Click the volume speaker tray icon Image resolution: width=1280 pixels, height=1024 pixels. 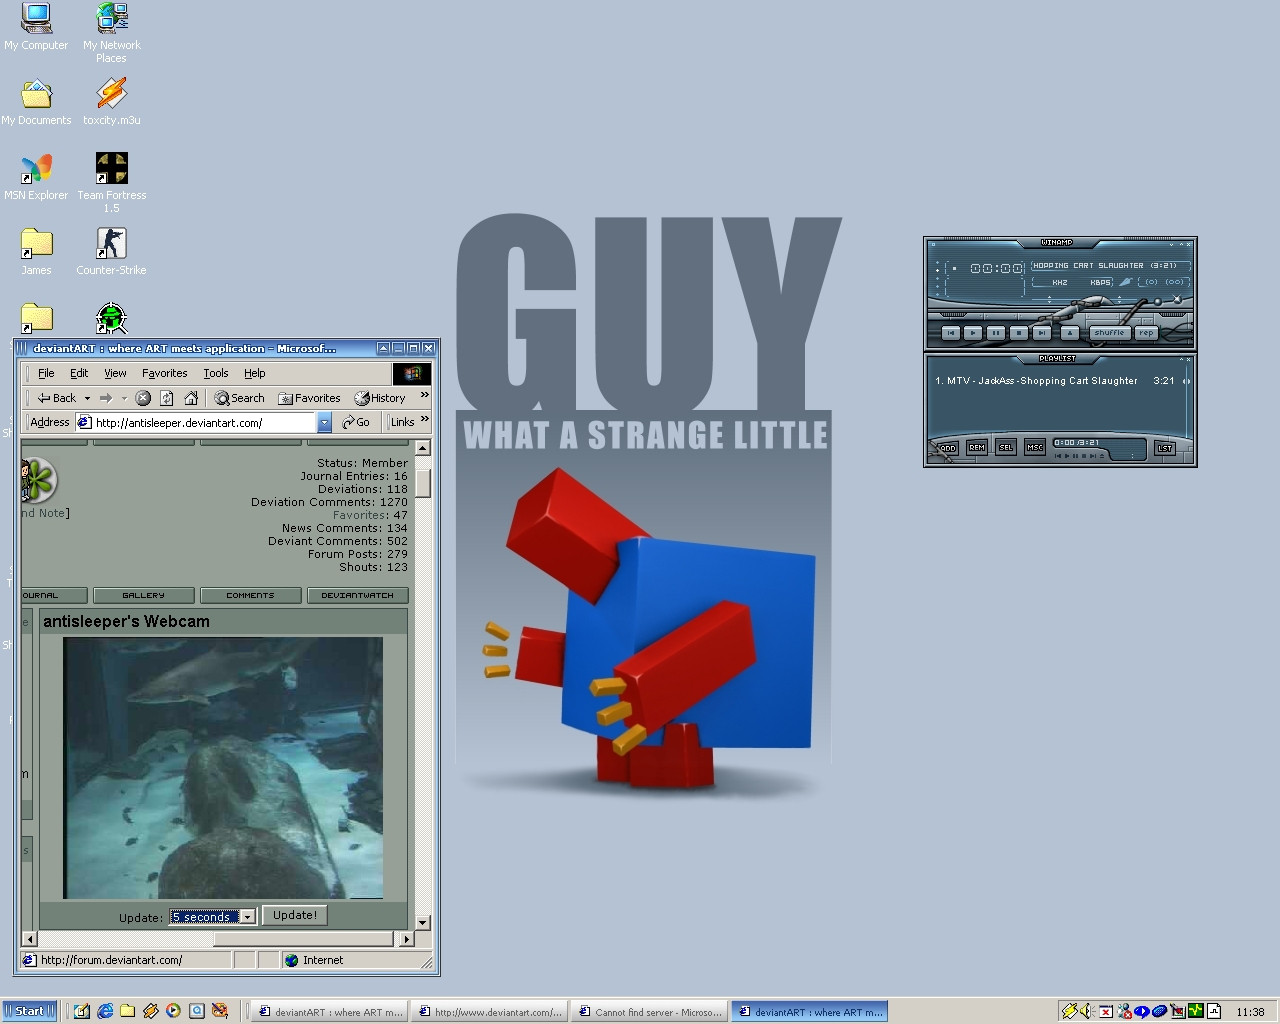coord(1087,1011)
